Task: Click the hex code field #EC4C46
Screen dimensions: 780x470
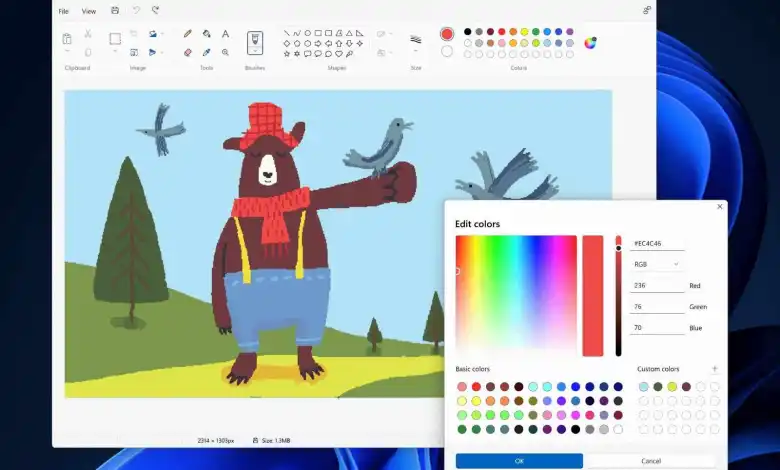Action: coord(657,243)
